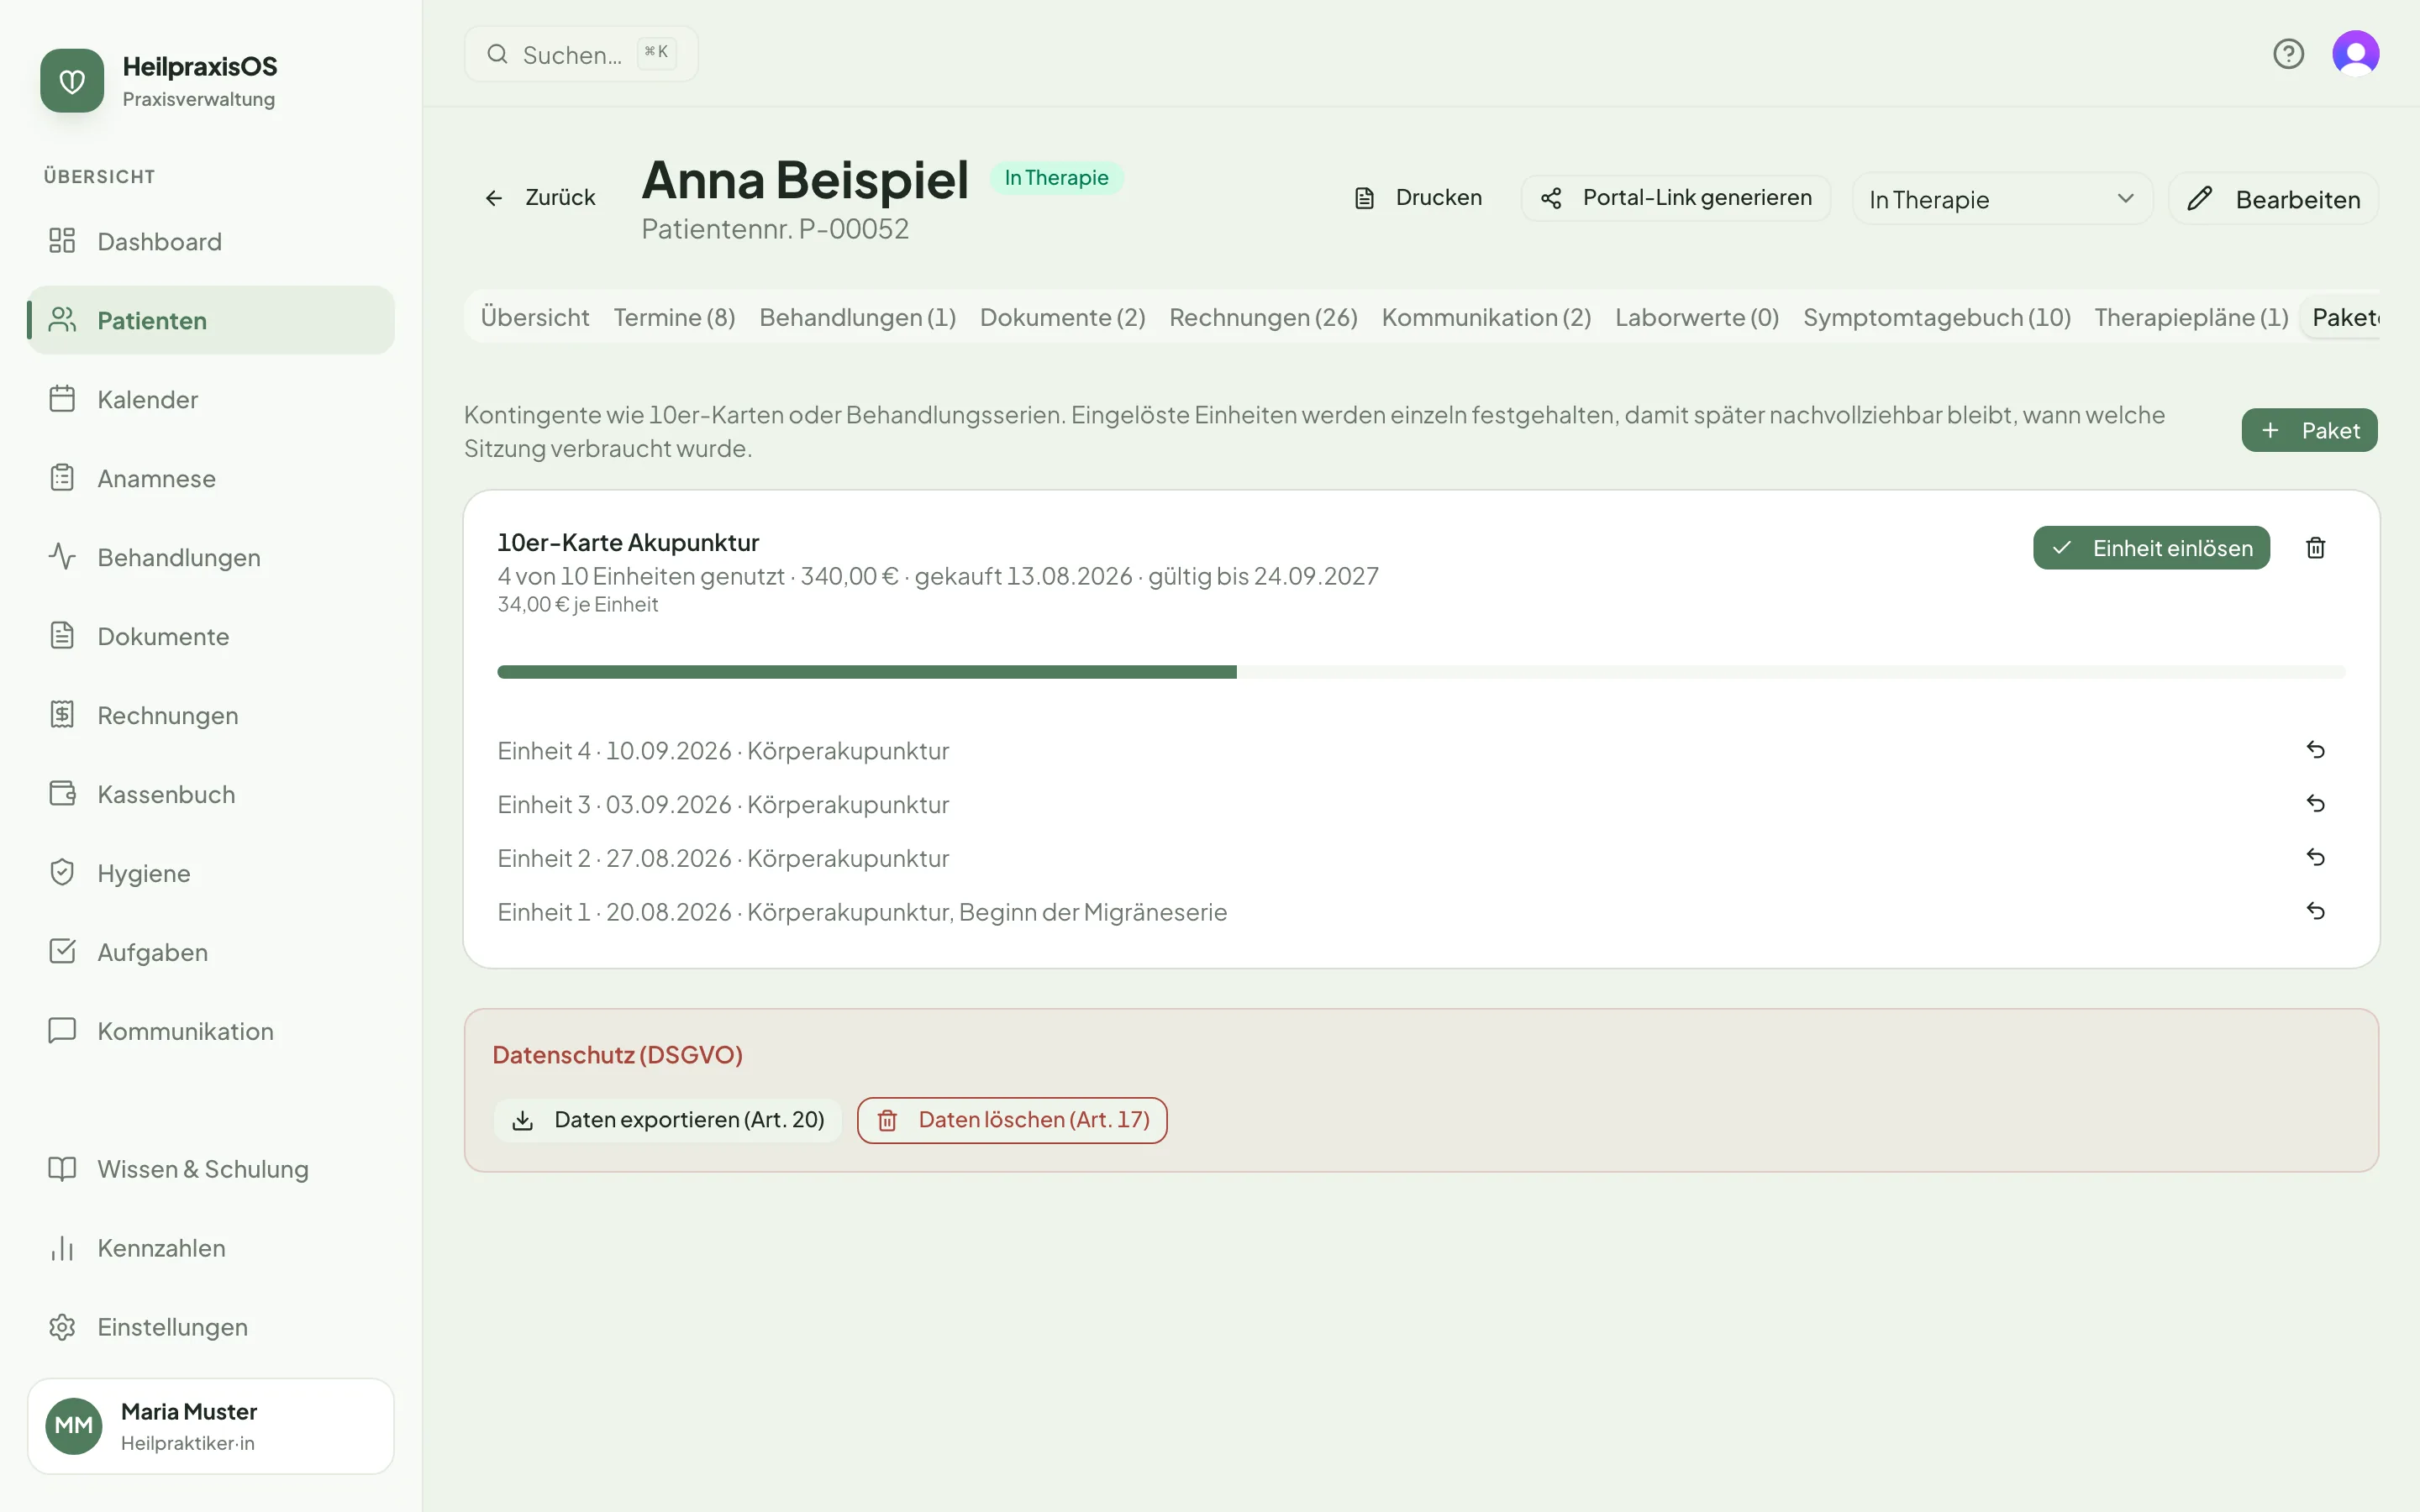2420x1512 pixels.
Task: Select the Laborwerte (0) tab
Action: click(1697, 318)
